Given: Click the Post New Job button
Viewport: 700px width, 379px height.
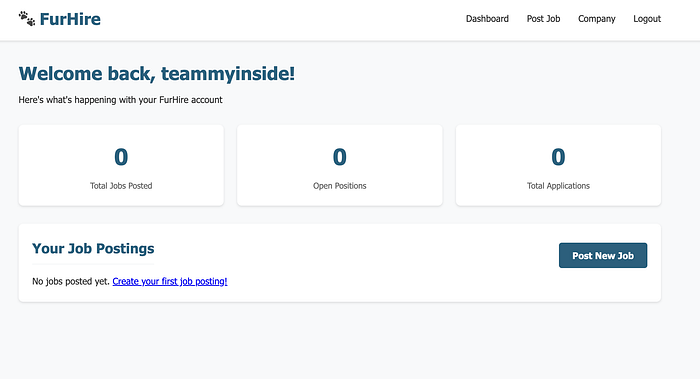Looking at the screenshot, I should click(603, 255).
